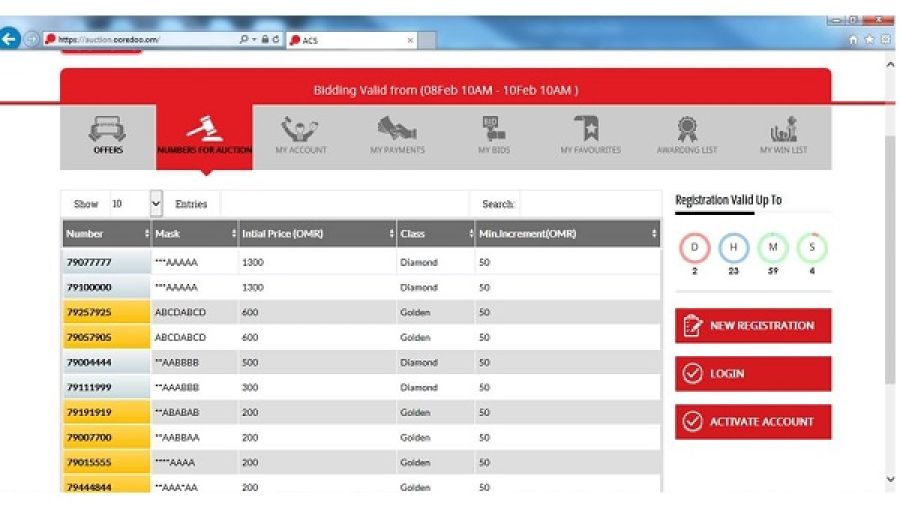Screen dimensions: 900x507
Task: Open the Offers car icon tab
Action: [107, 129]
